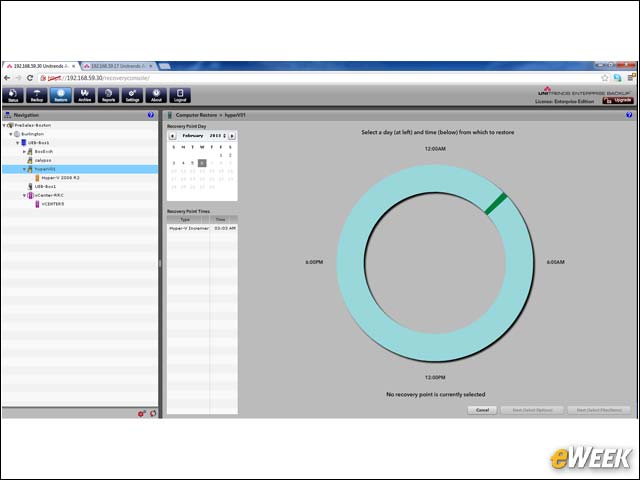The height and width of the screenshot is (480, 640).
Task: Open the About toolbar button
Action: coord(156,95)
